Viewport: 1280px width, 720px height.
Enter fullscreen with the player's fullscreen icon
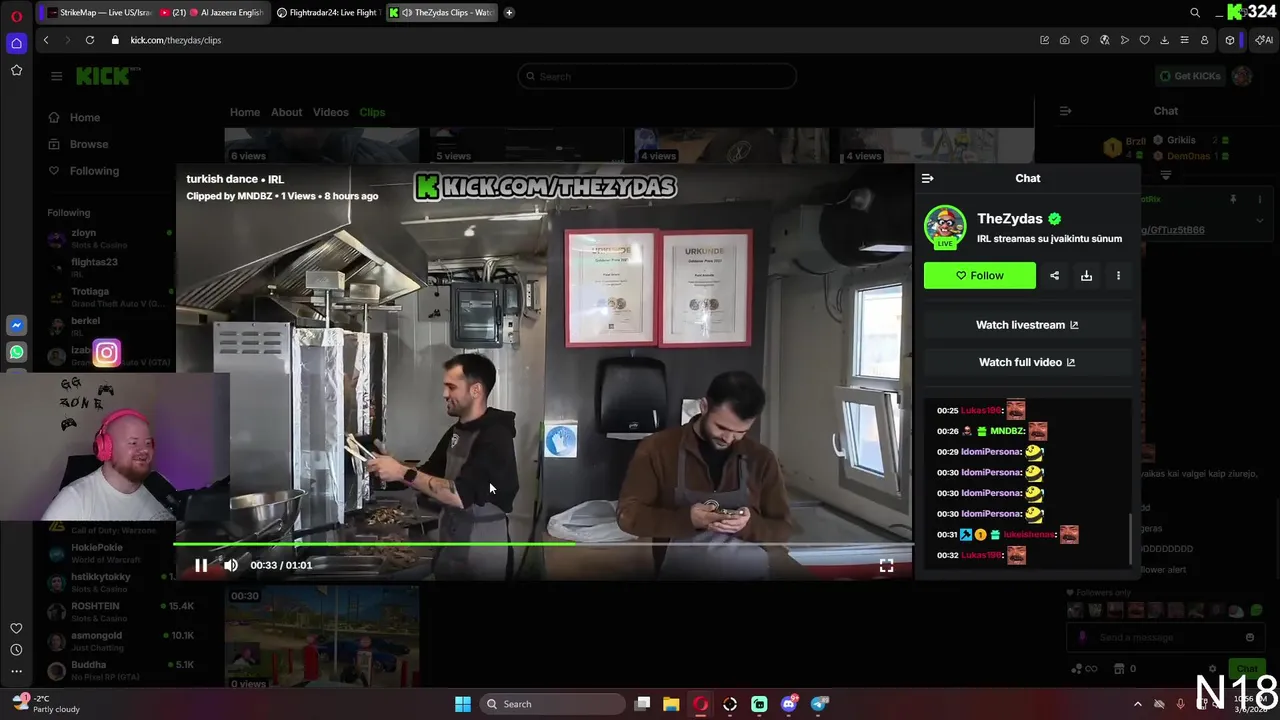click(x=886, y=566)
